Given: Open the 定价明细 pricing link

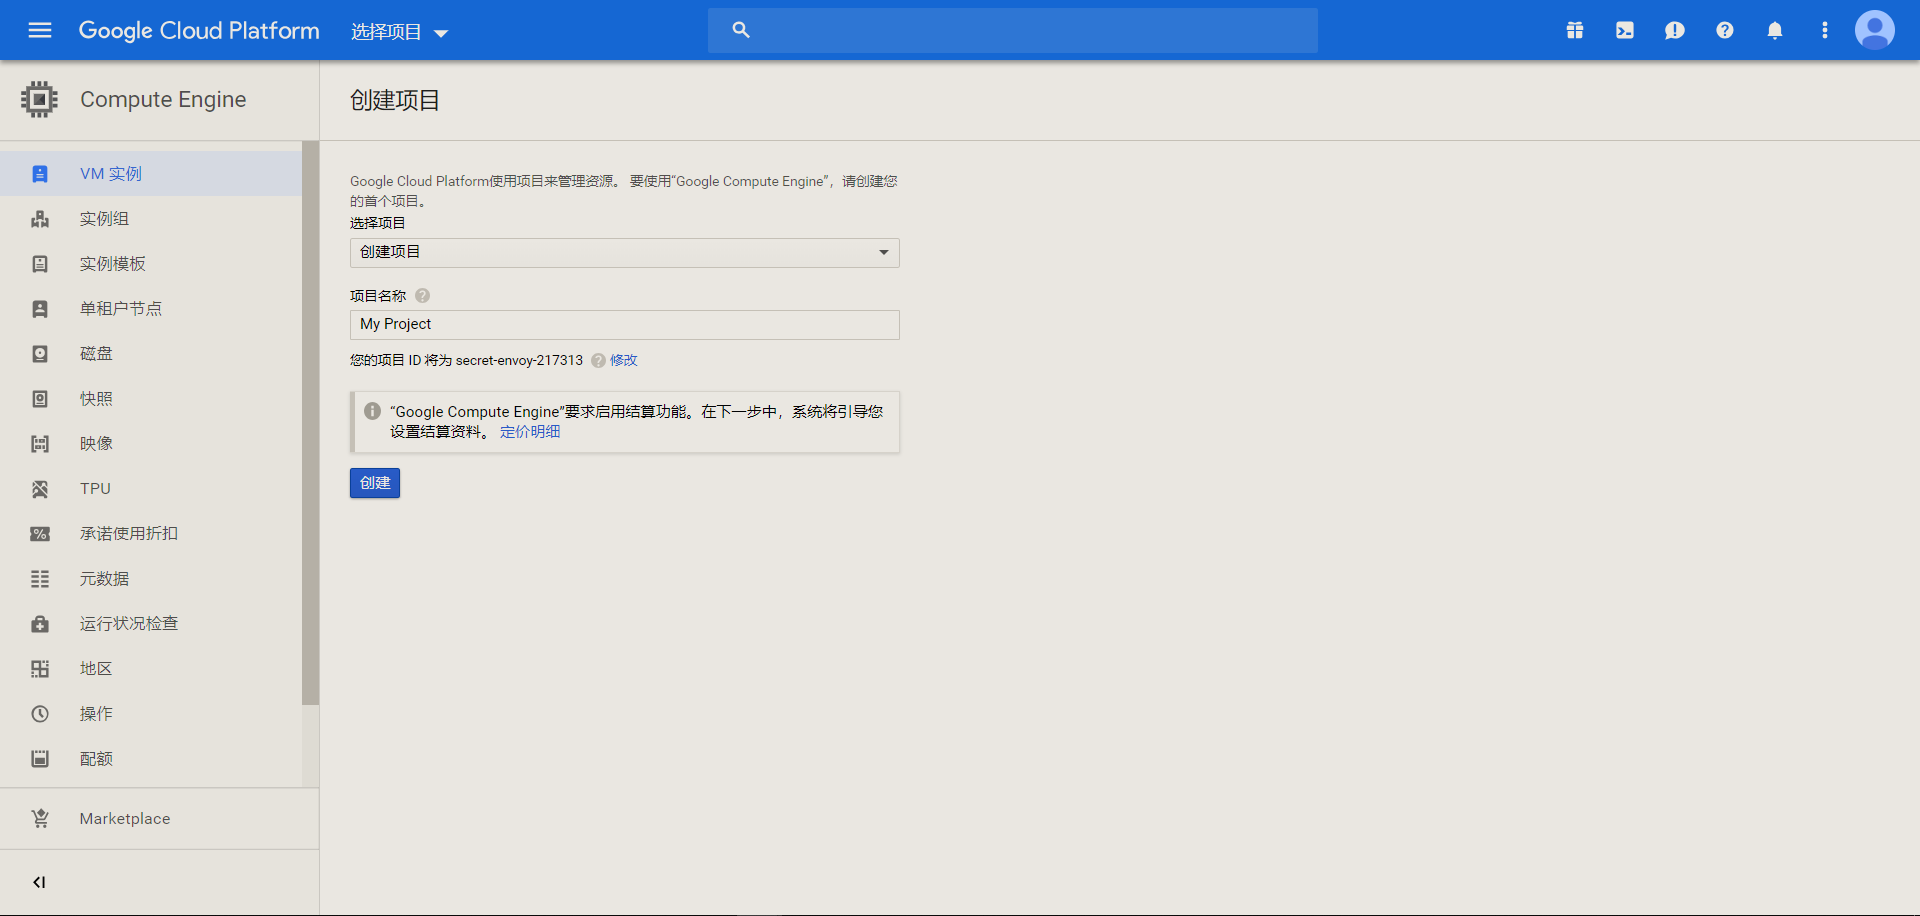Looking at the screenshot, I should pyautogui.click(x=530, y=432).
